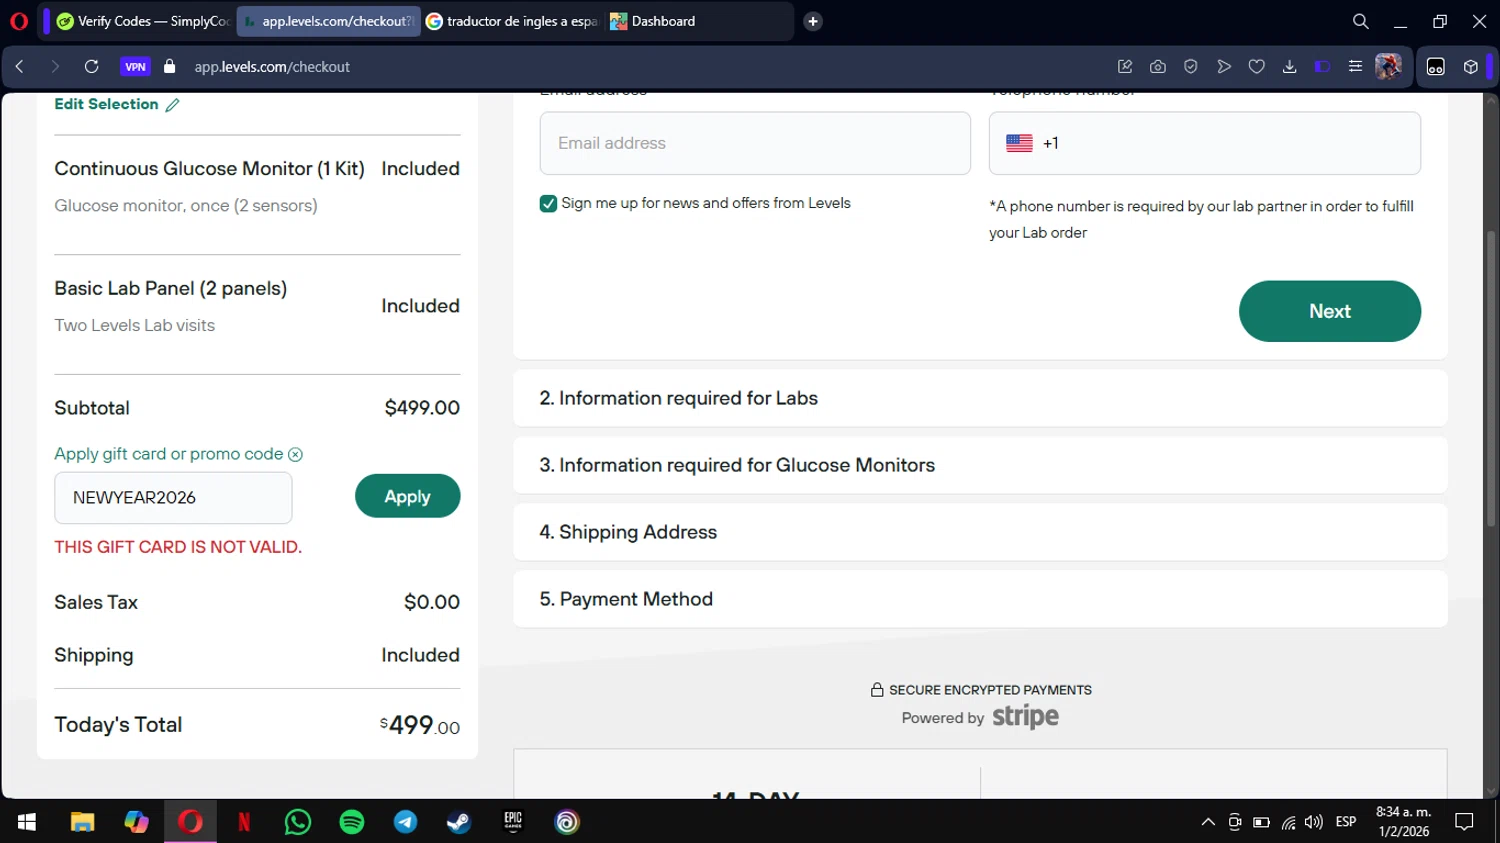Expand 2. Information required for Labs

[x=980, y=398]
